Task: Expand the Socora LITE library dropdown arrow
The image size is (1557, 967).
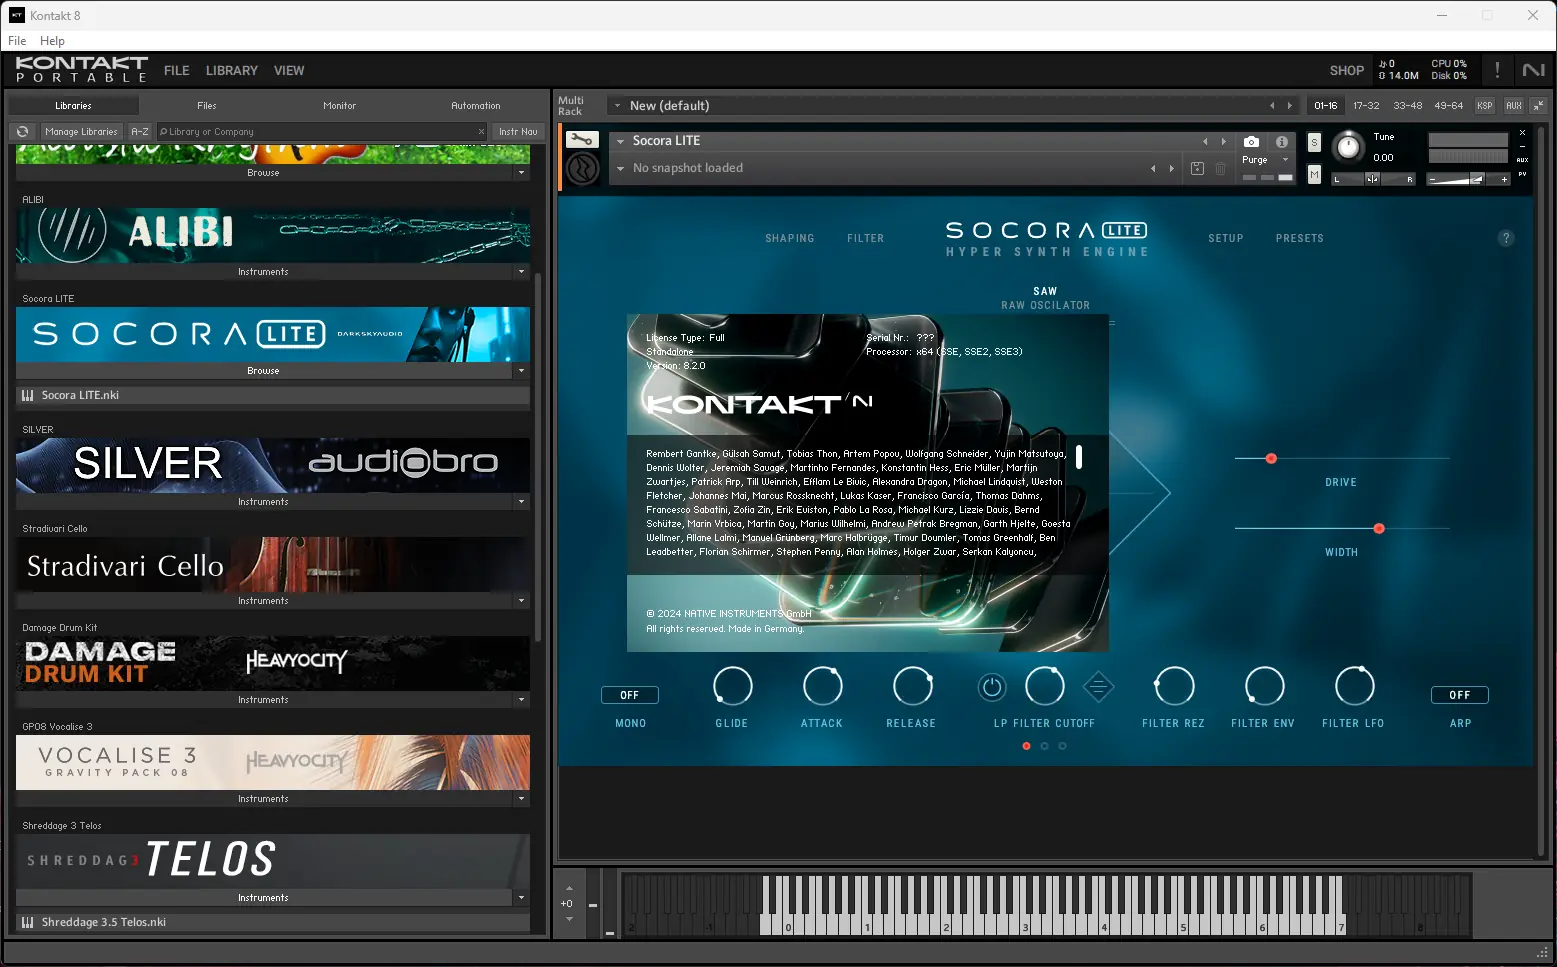Action: [521, 371]
